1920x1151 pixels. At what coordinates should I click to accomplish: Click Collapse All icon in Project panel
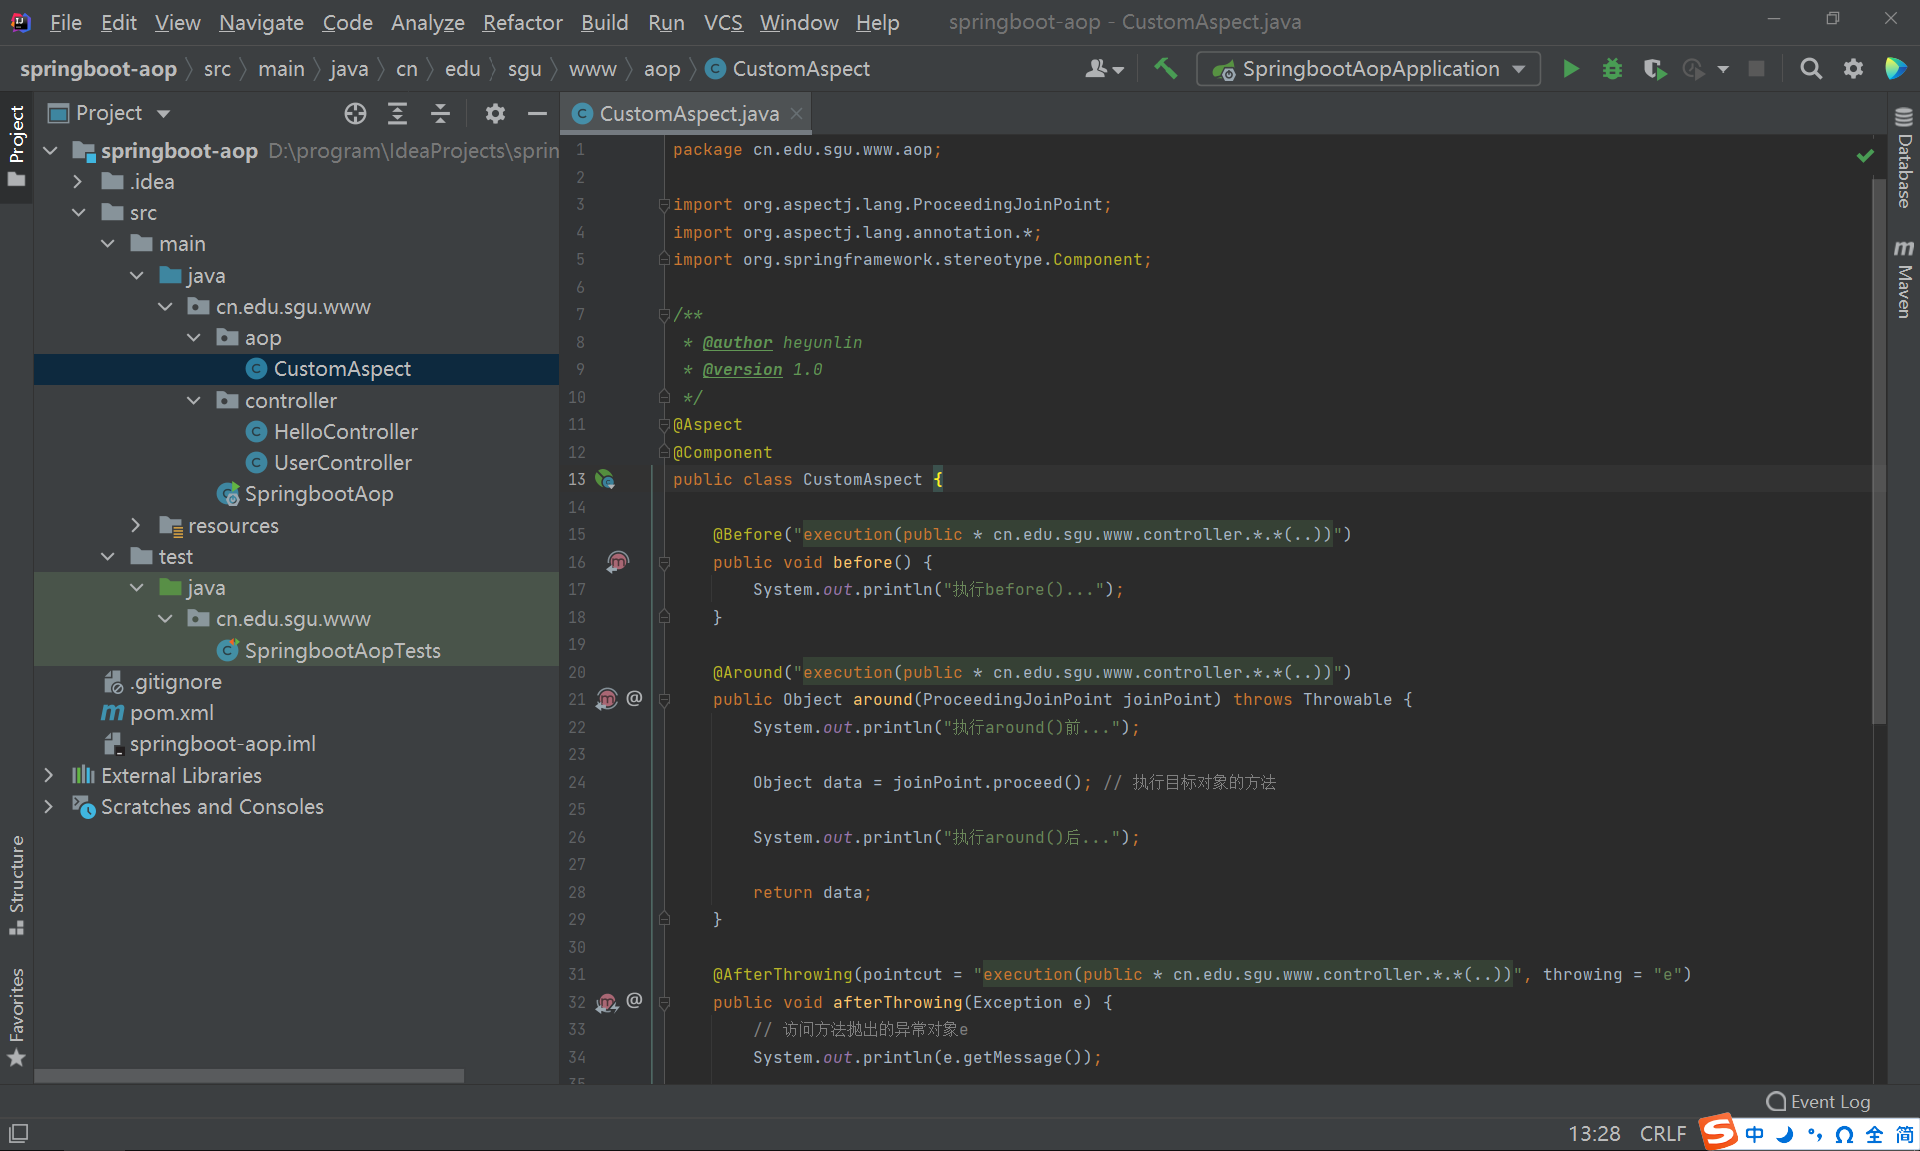tap(440, 114)
